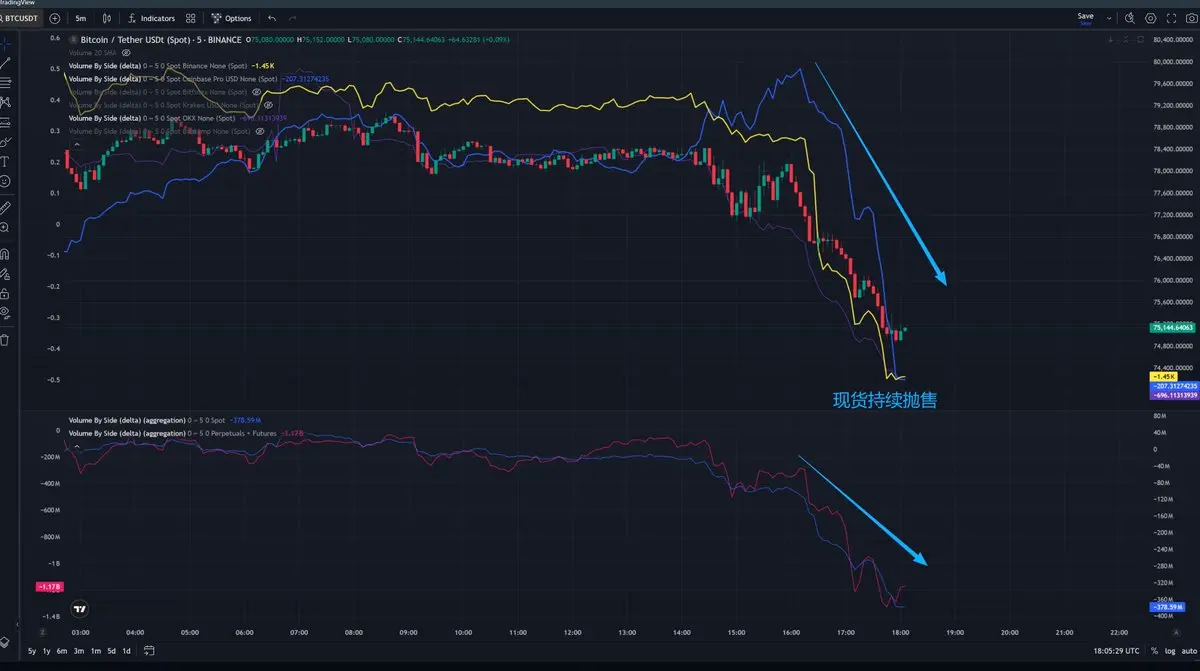Open the BTCUSDT symbol search
The width and height of the screenshot is (1200, 671).
coord(21,18)
